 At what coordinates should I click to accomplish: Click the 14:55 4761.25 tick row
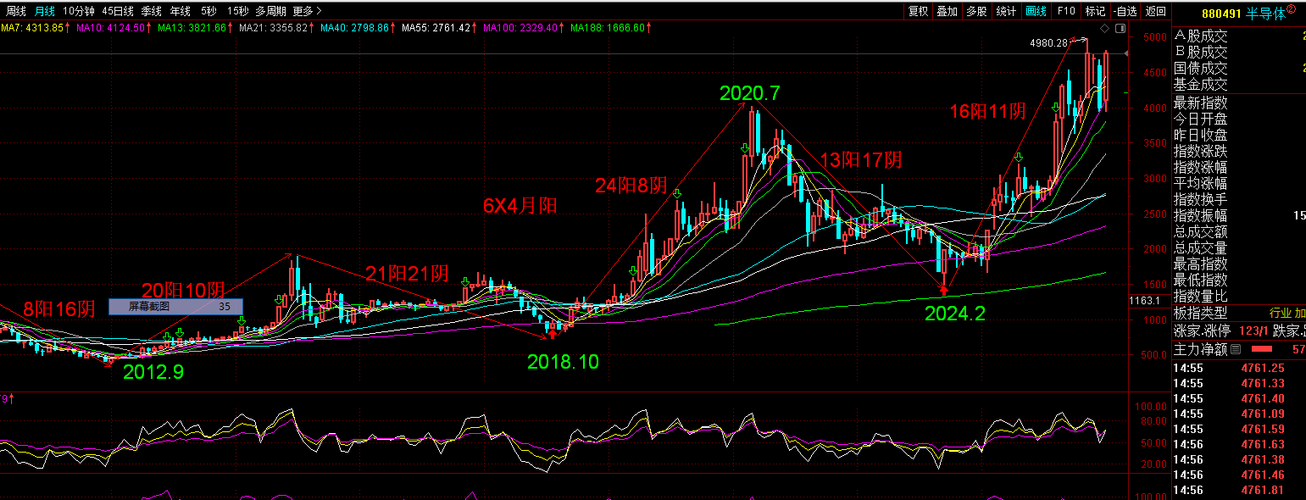tap(1239, 368)
